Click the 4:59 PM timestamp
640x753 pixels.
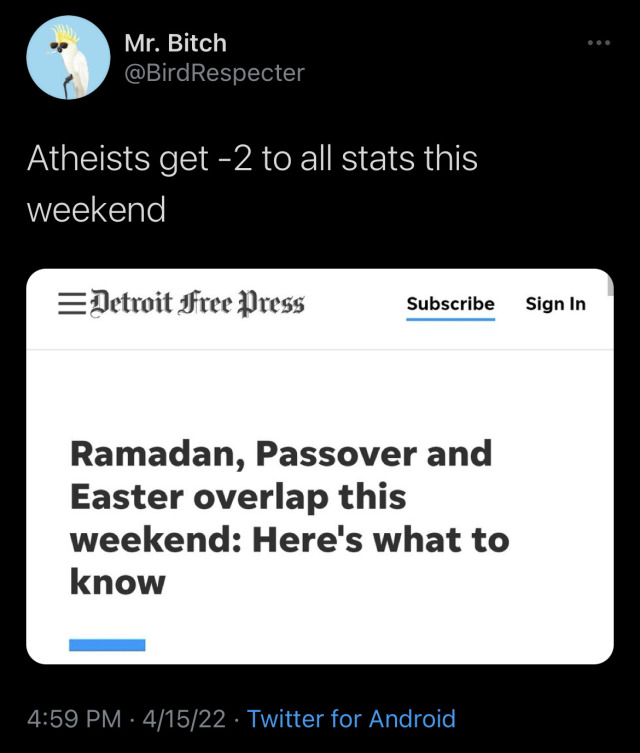[75, 718]
